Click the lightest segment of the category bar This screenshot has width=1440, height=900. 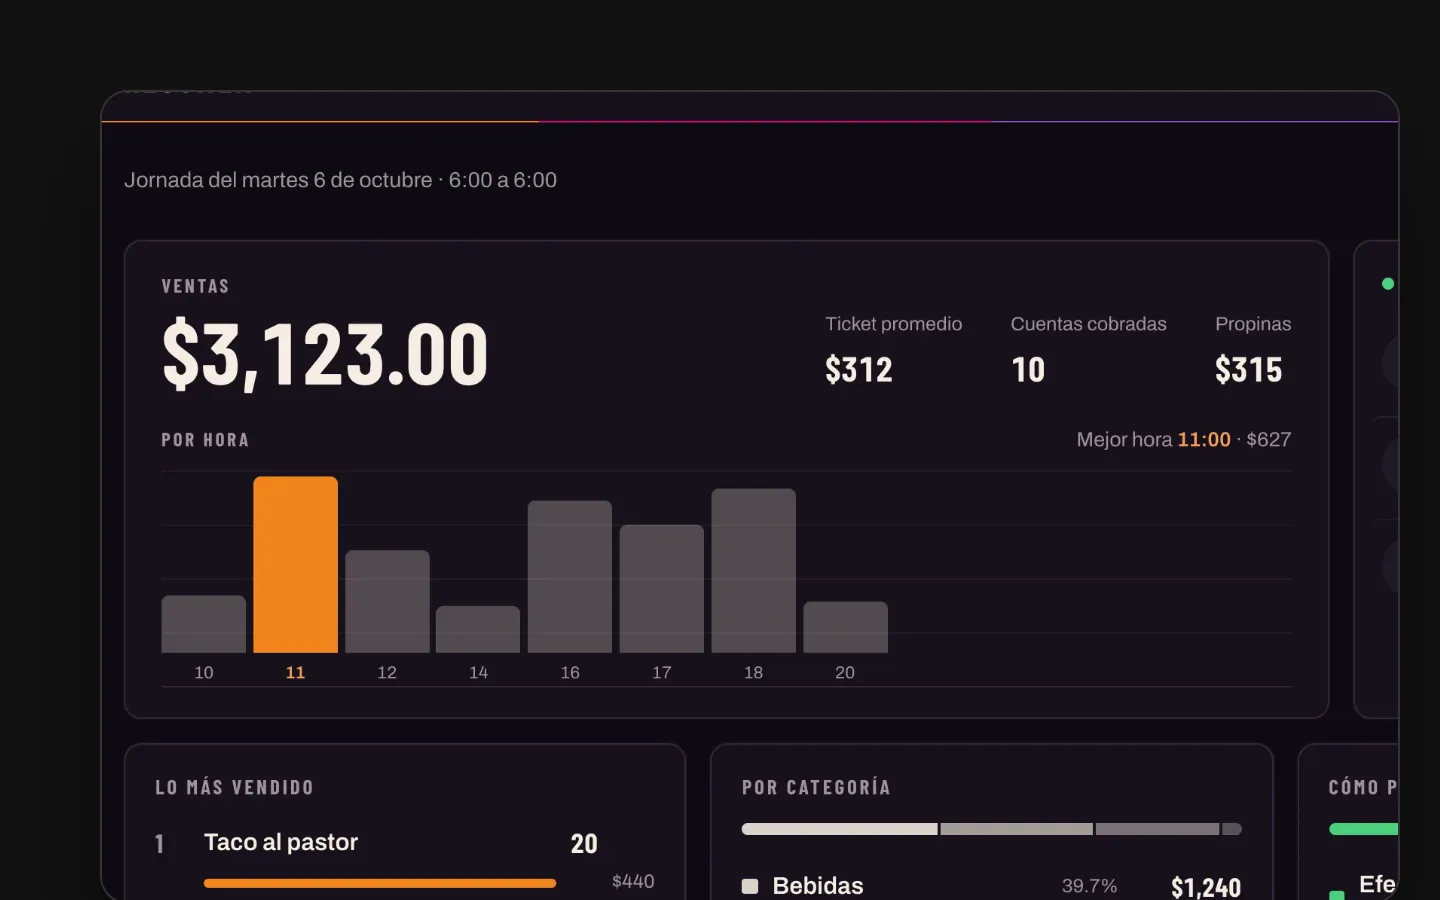840,829
